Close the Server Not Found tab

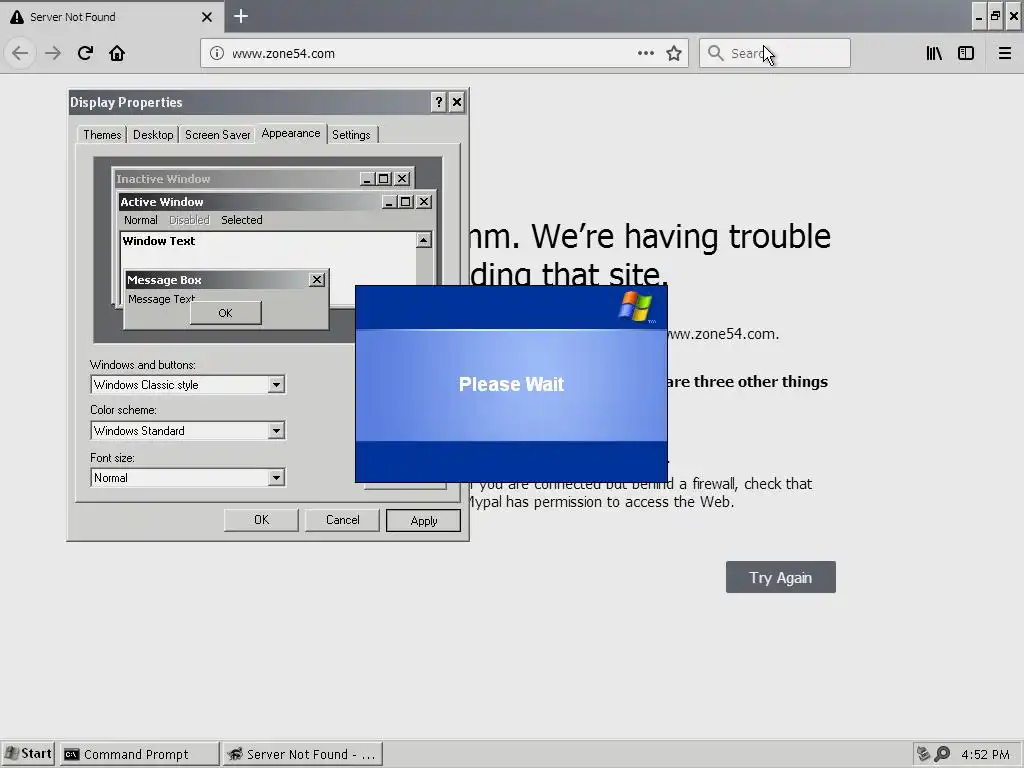pos(207,17)
